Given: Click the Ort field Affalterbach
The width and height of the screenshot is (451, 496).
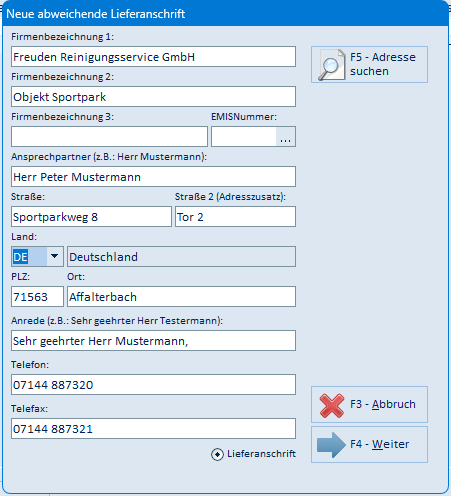Looking at the screenshot, I should click(181, 297).
